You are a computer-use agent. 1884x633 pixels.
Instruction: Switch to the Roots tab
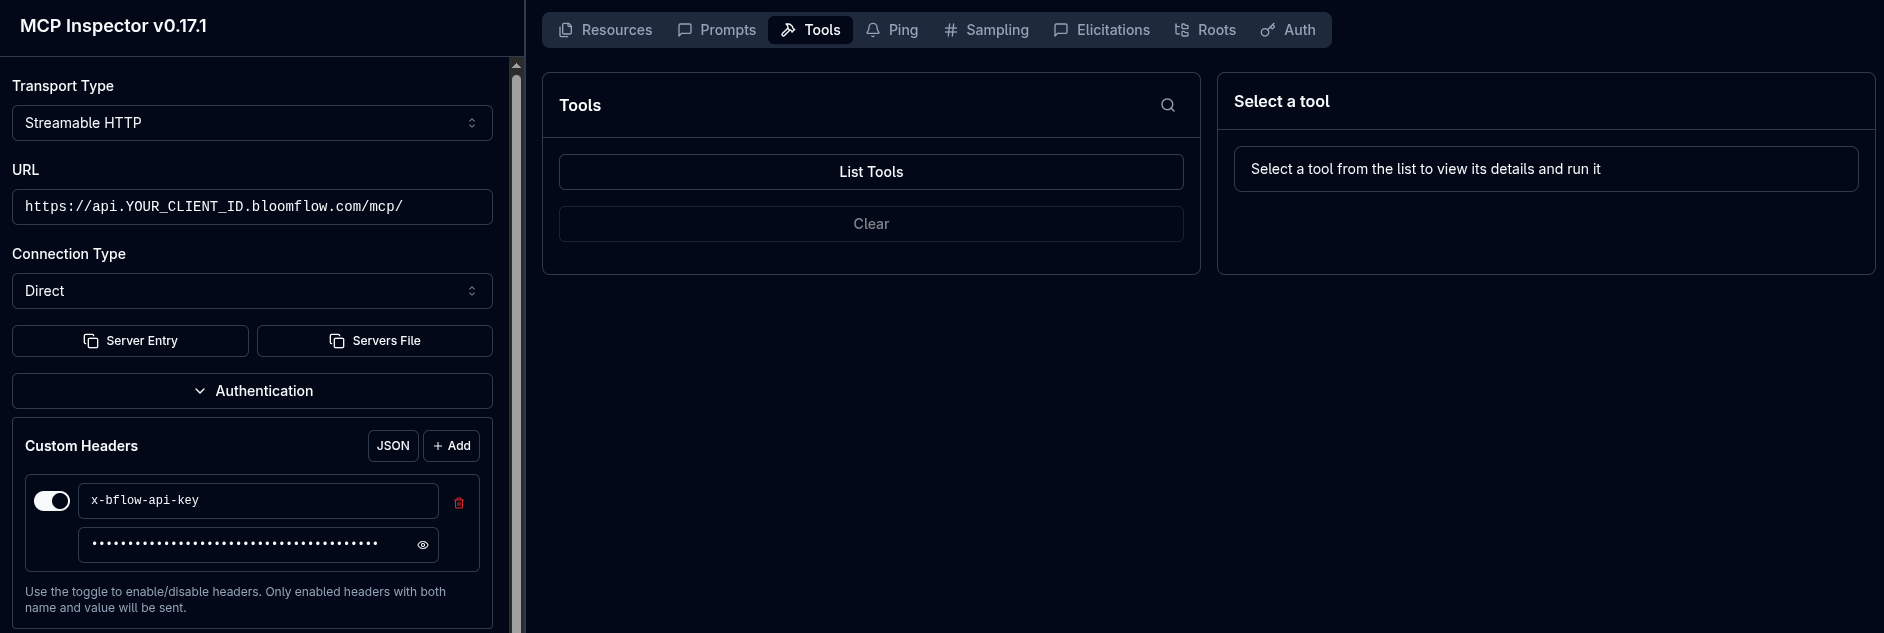pyautogui.click(x=1205, y=30)
